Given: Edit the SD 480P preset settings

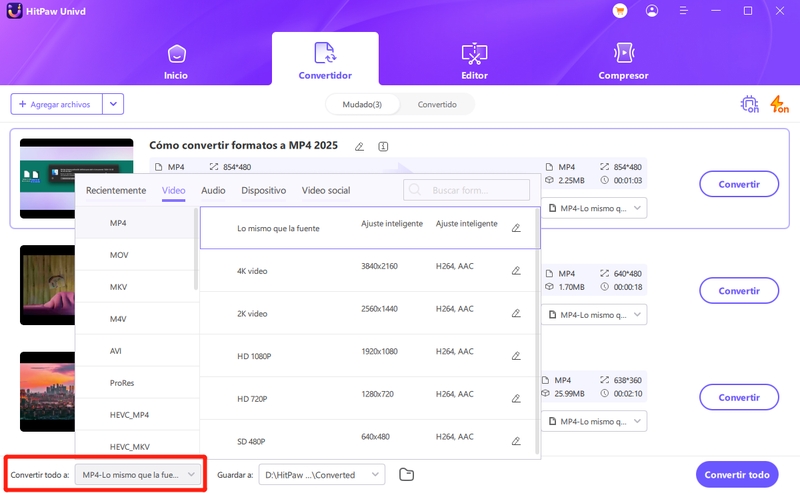Looking at the screenshot, I should [x=516, y=441].
